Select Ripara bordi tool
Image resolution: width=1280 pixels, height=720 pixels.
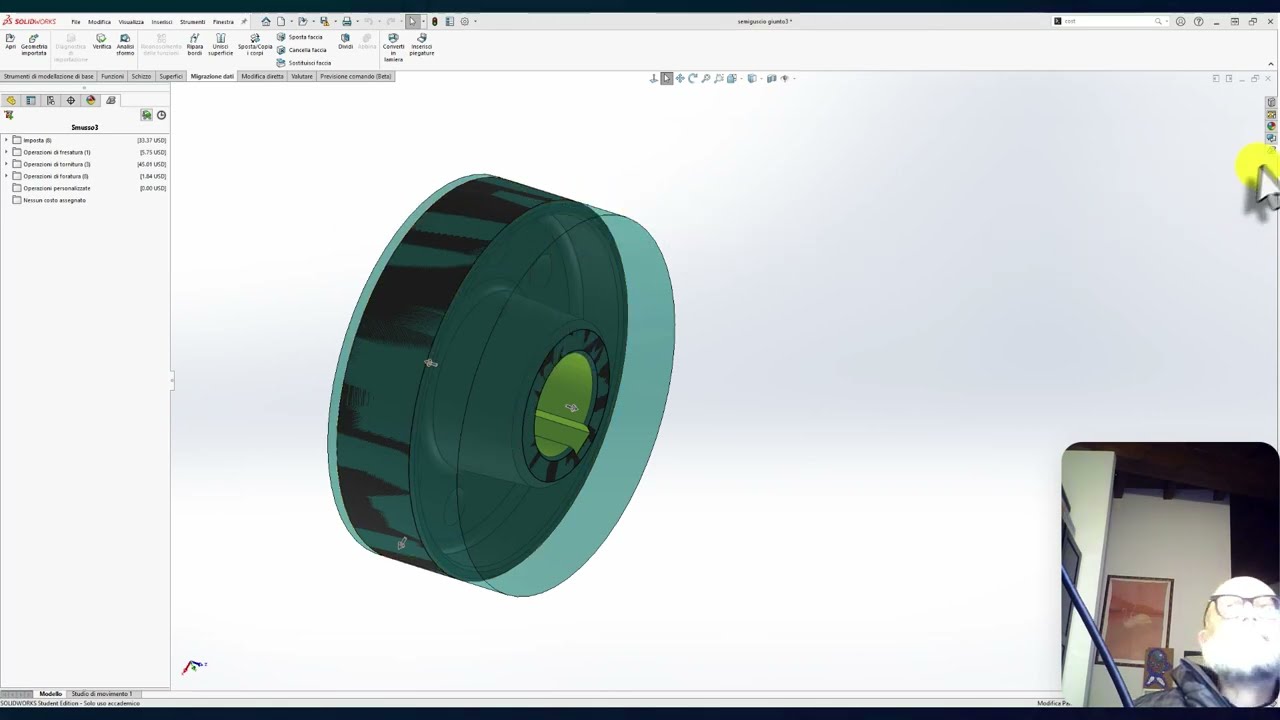[x=195, y=44]
